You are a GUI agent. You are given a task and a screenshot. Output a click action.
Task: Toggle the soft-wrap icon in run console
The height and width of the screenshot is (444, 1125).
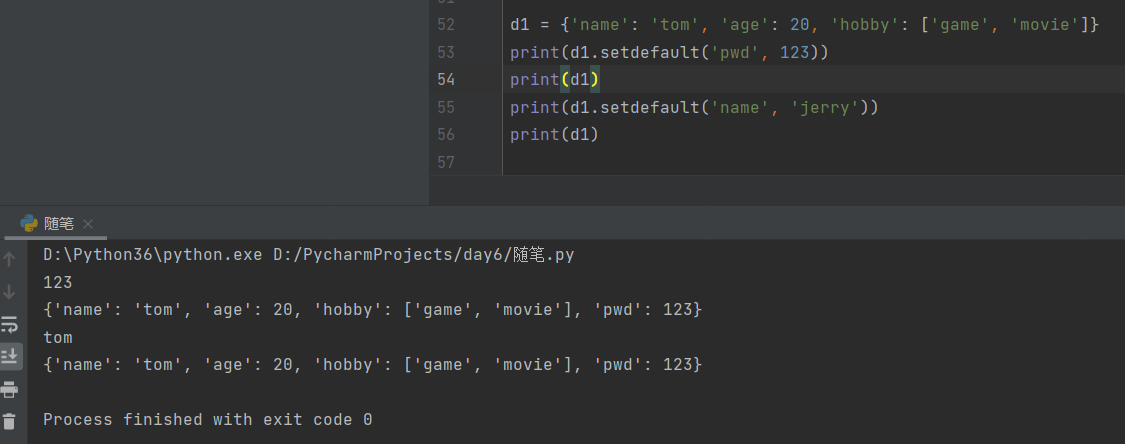coord(10,325)
